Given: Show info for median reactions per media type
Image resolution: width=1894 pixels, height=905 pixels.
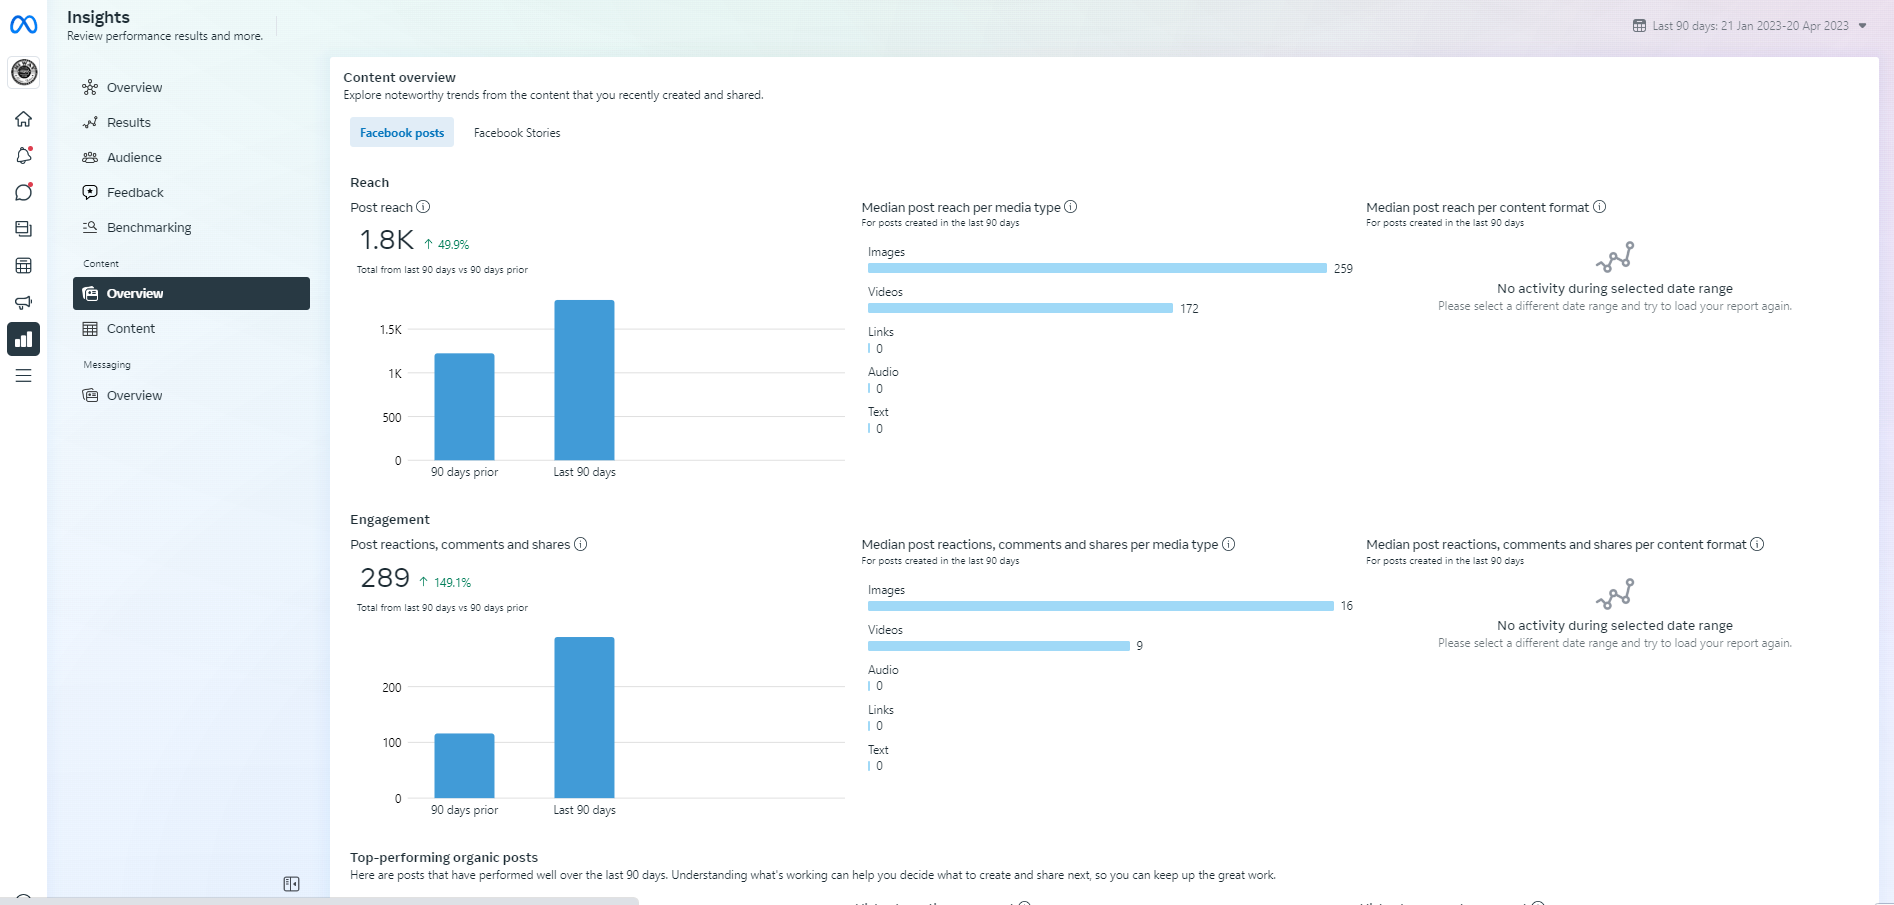Looking at the screenshot, I should coord(1229,544).
